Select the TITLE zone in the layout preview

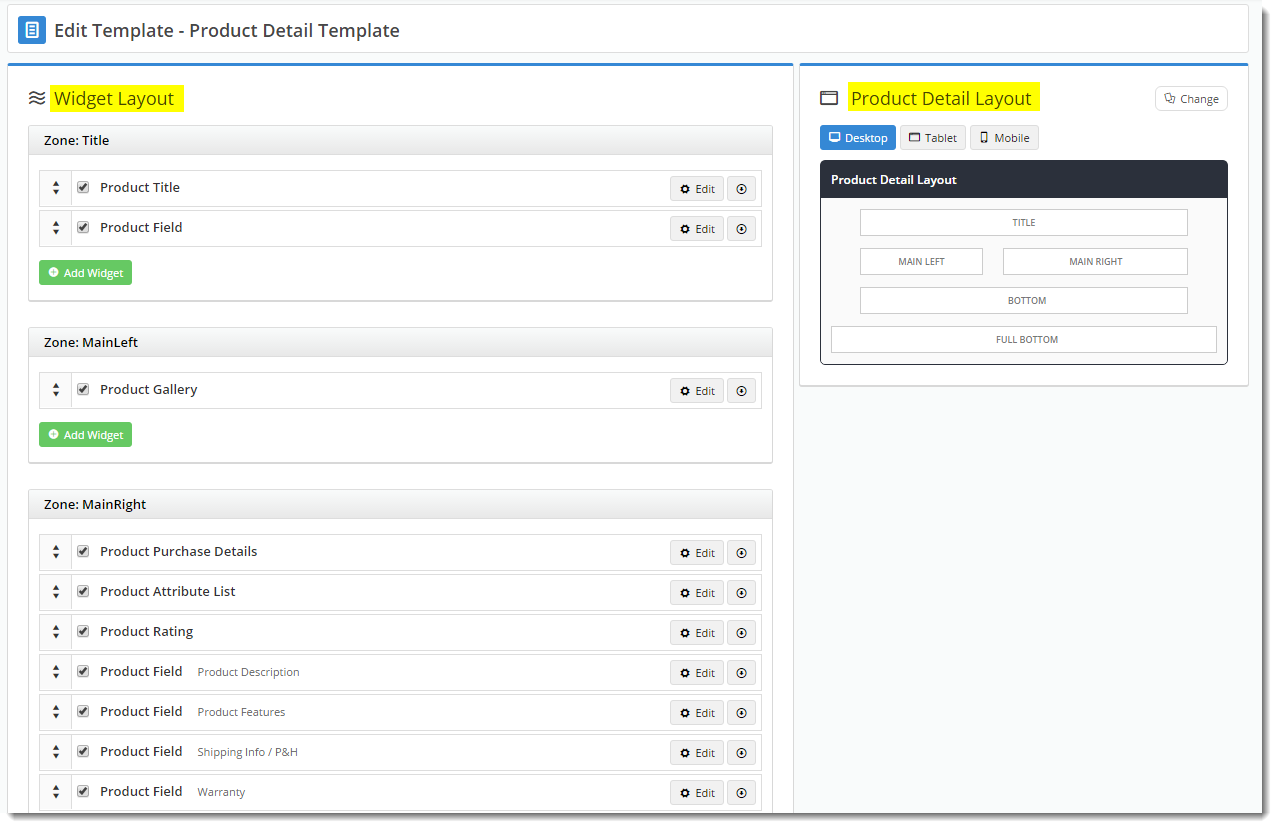[1024, 223]
